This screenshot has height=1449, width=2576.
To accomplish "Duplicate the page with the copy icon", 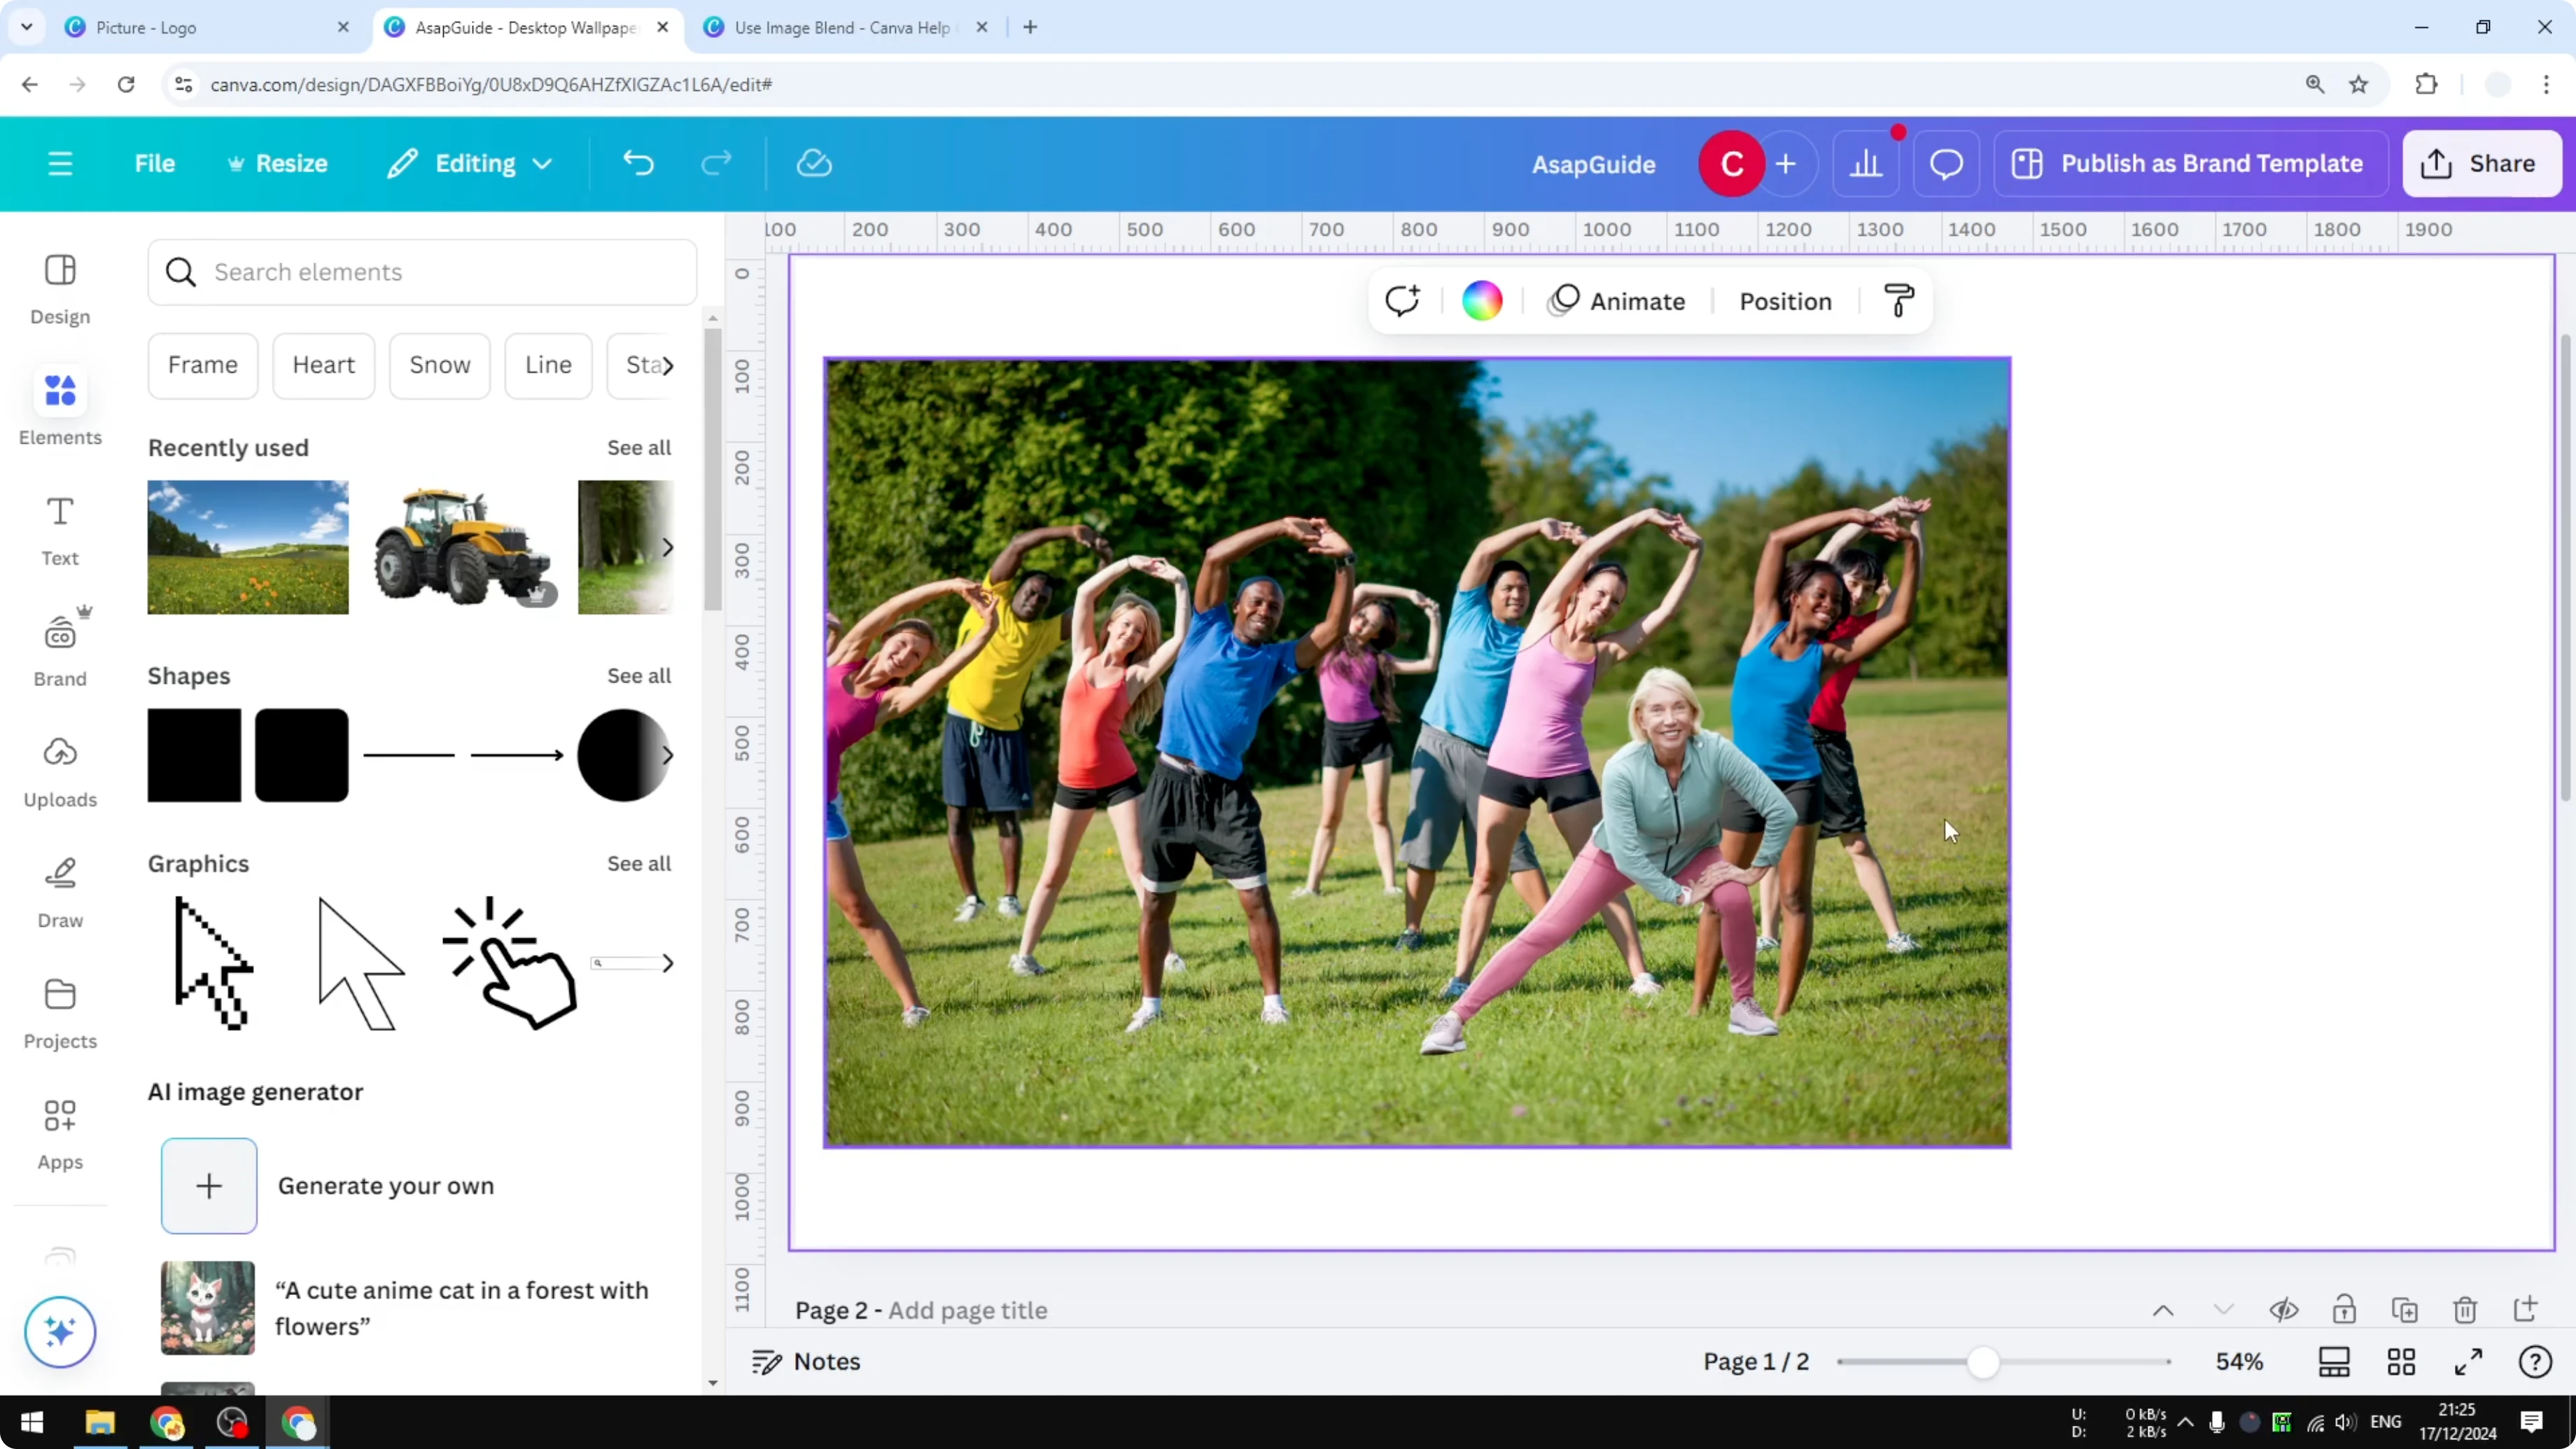I will click(x=2405, y=1310).
